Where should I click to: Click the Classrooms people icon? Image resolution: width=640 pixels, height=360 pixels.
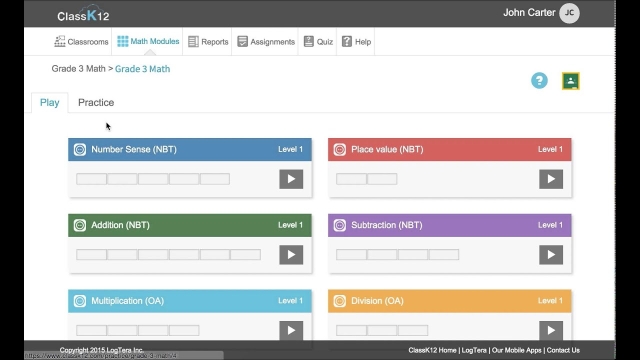pos(60,41)
